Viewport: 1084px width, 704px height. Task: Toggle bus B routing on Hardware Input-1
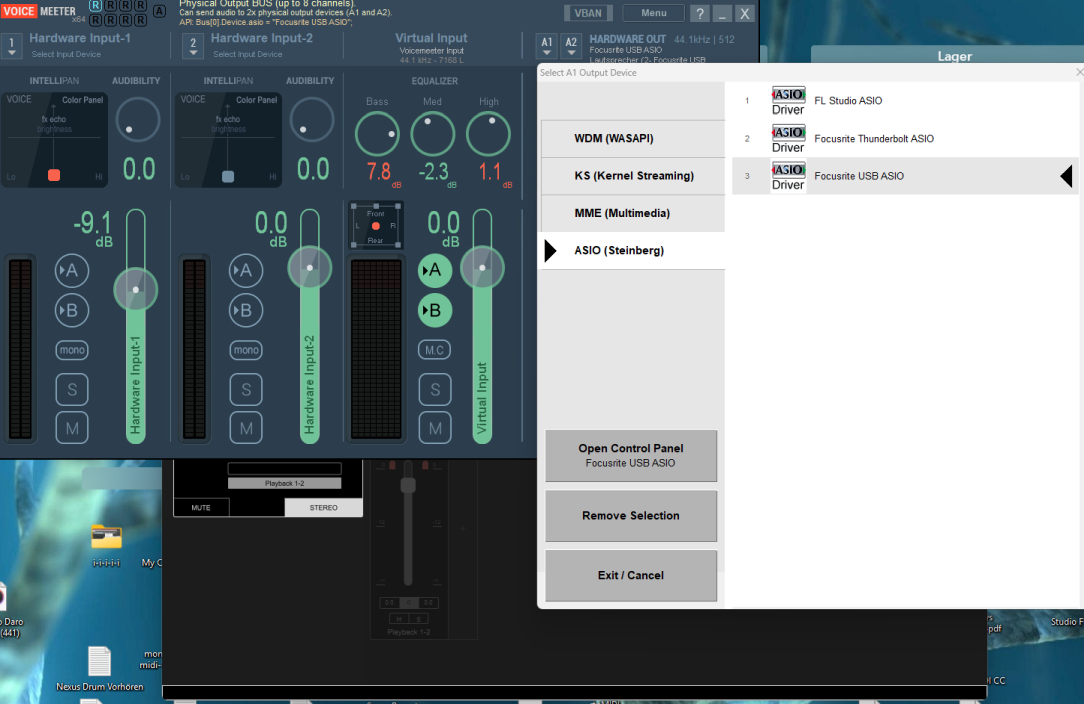[x=72, y=310]
